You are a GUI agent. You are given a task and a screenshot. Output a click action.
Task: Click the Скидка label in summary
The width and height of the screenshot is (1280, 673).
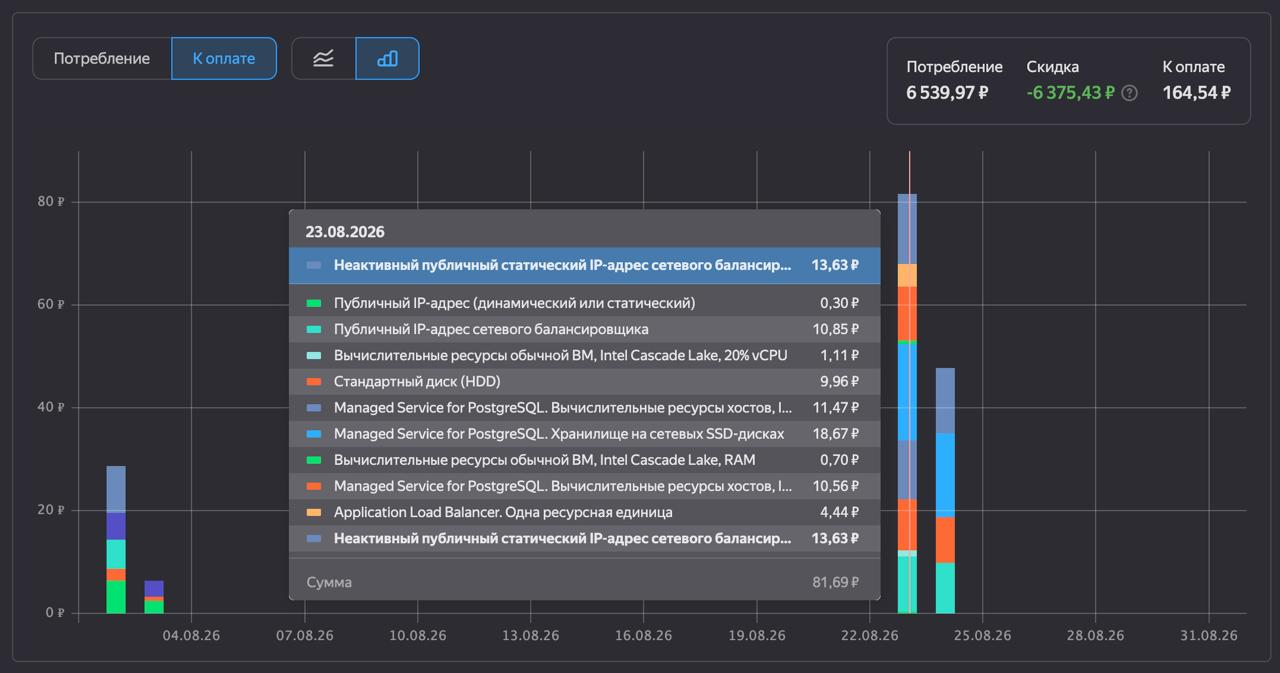[x=1052, y=67]
